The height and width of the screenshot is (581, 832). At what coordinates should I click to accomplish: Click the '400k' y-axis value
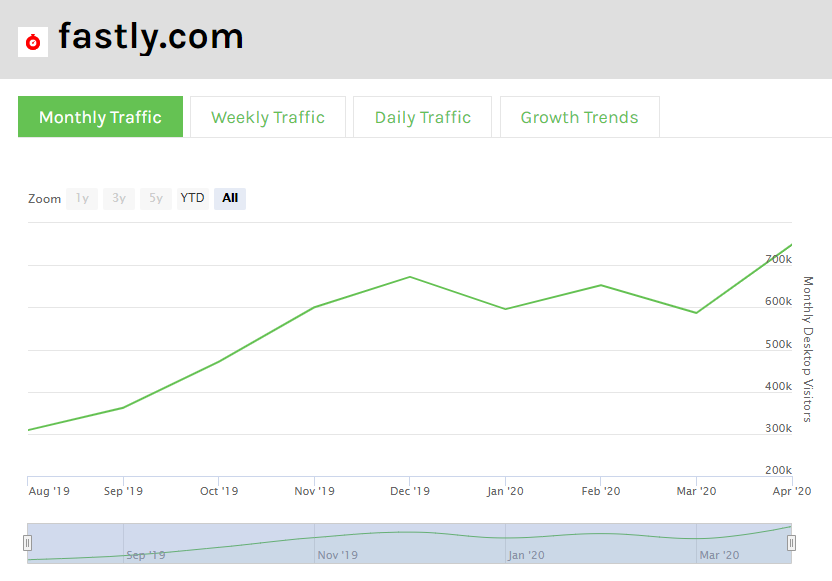(x=778, y=386)
